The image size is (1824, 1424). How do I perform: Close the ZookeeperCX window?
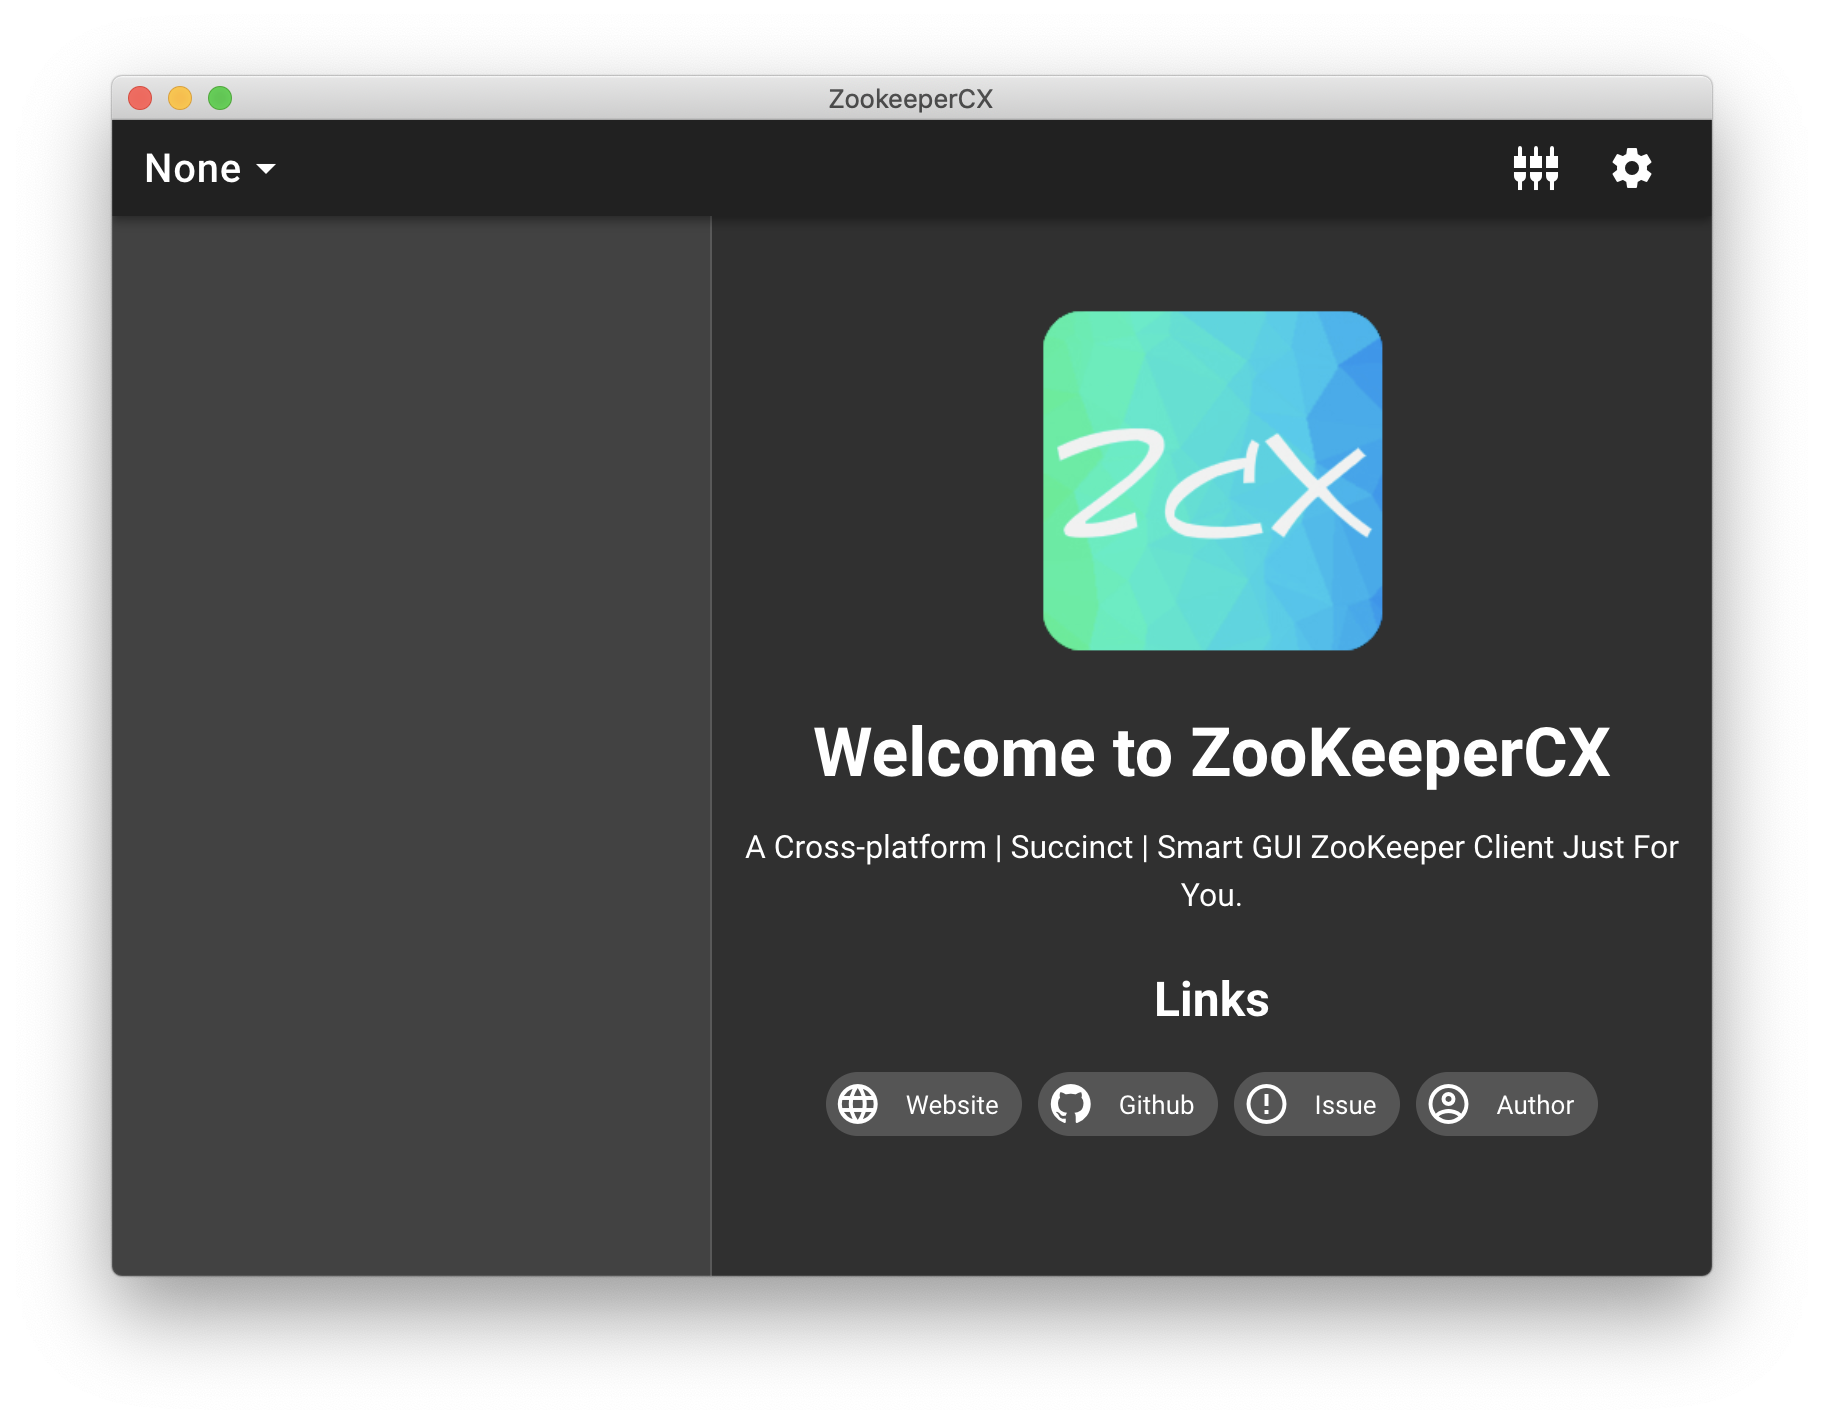[140, 98]
